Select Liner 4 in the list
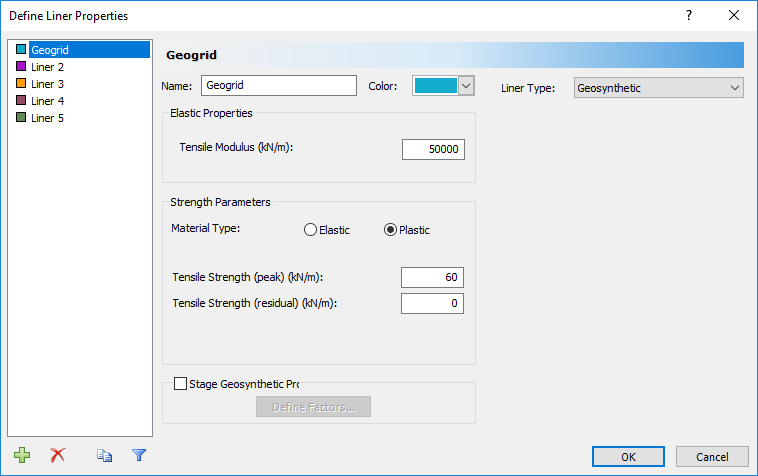758x476 pixels. 47,101
